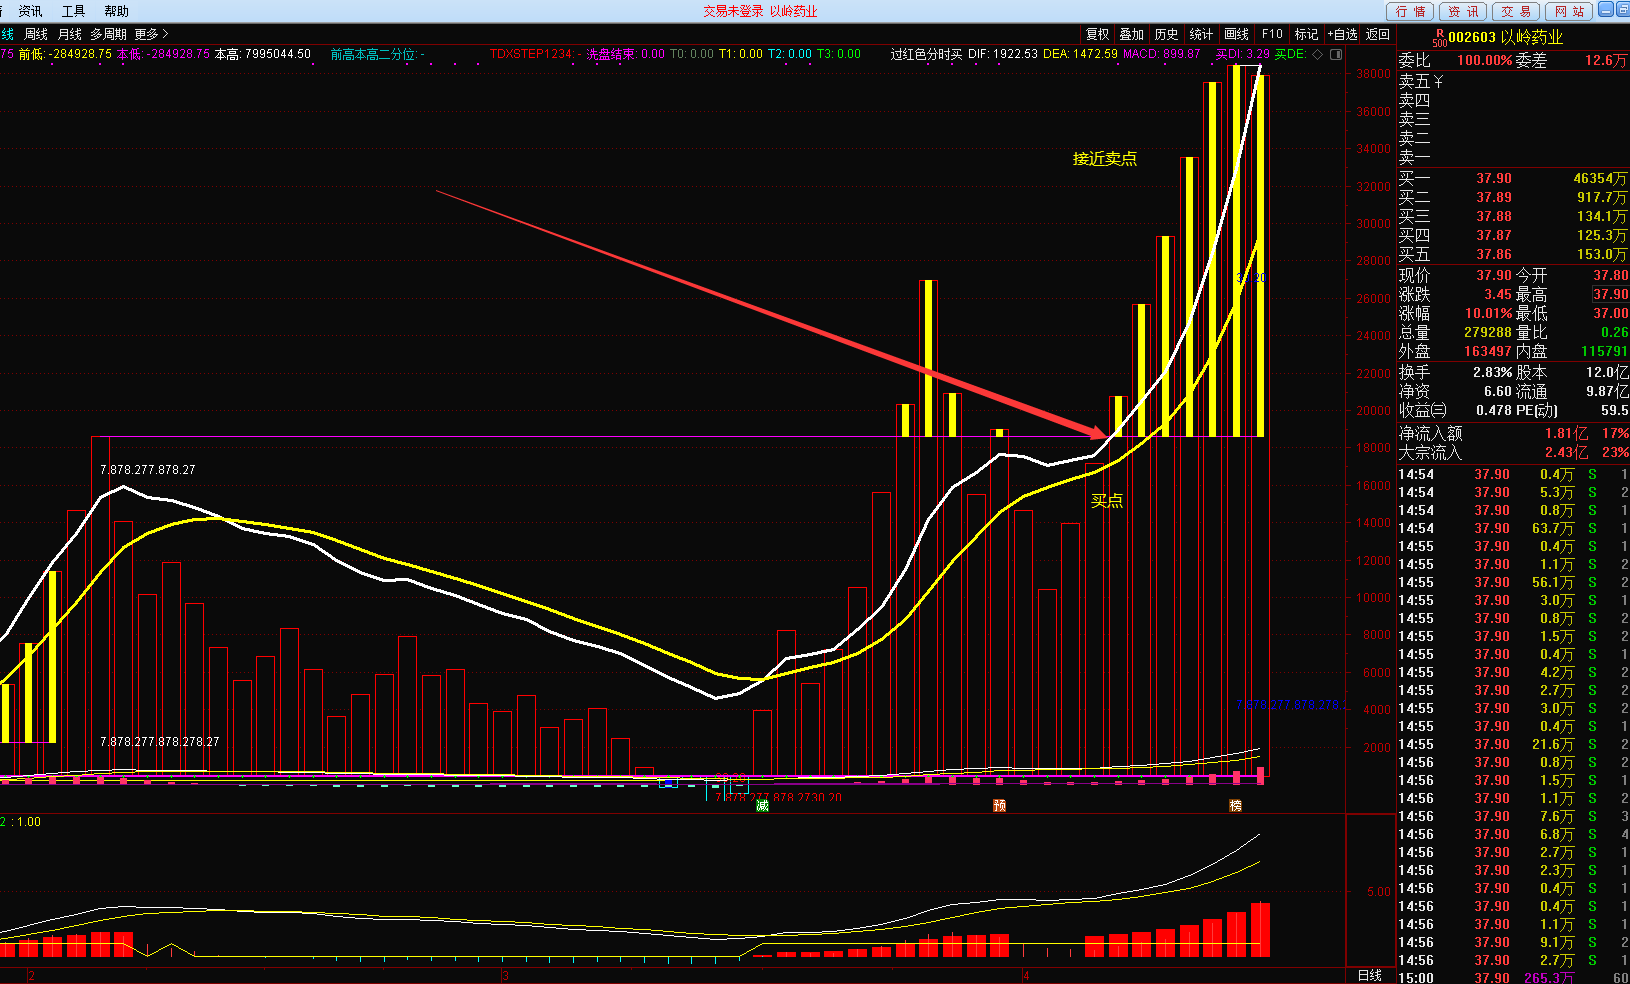Open the F10 company info
1630x984 pixels.
[1272, 34]
